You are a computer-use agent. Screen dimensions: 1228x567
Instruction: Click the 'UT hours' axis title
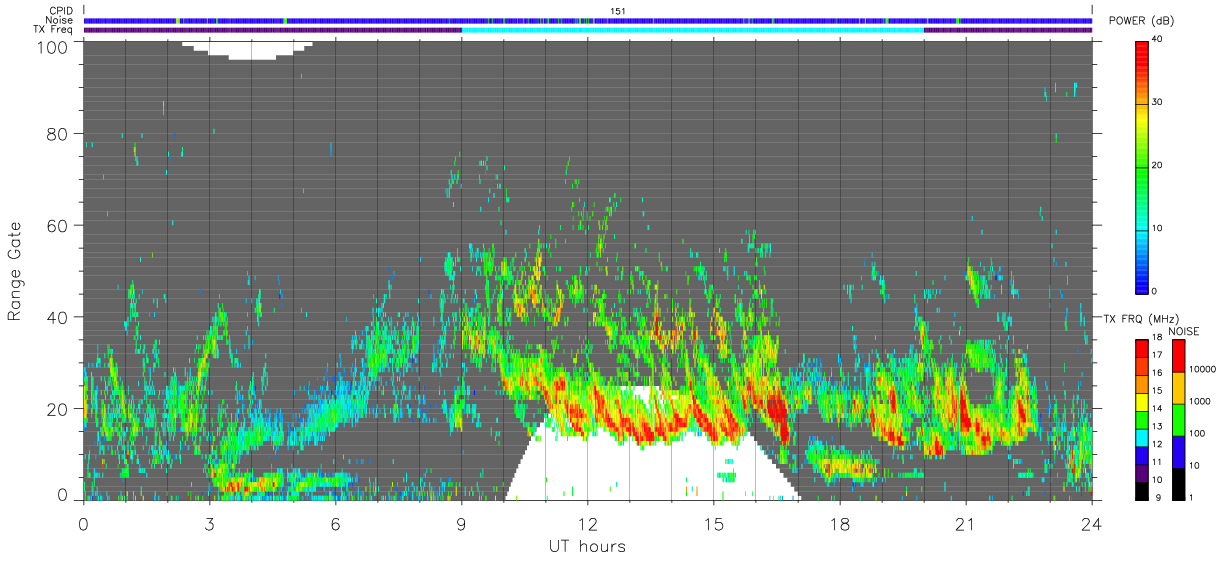click(586, 546)
